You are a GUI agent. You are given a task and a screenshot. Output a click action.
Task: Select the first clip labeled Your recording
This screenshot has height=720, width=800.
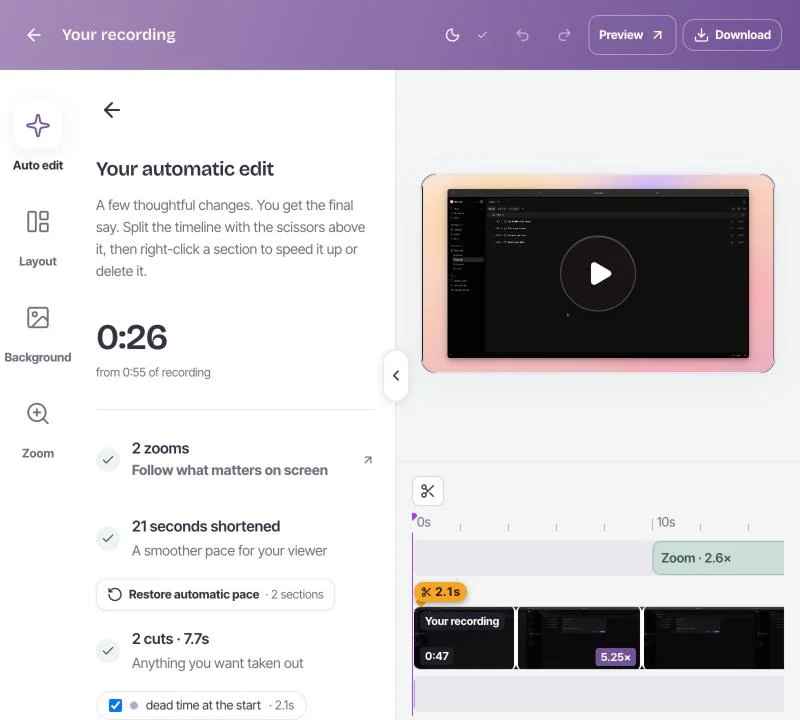coord(464,638)
